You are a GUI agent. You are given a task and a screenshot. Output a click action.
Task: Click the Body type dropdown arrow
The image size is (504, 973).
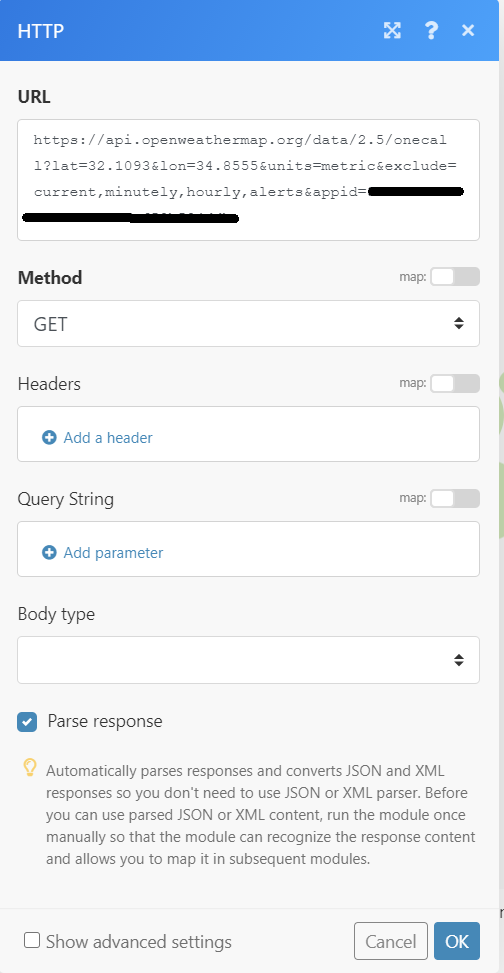point(459,660)
